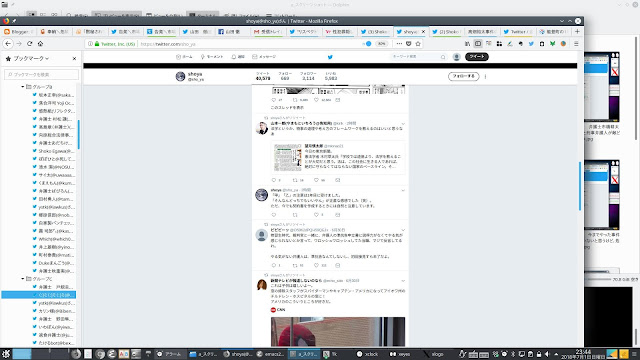Open the three-dot menu beside the Follow button

485,76
